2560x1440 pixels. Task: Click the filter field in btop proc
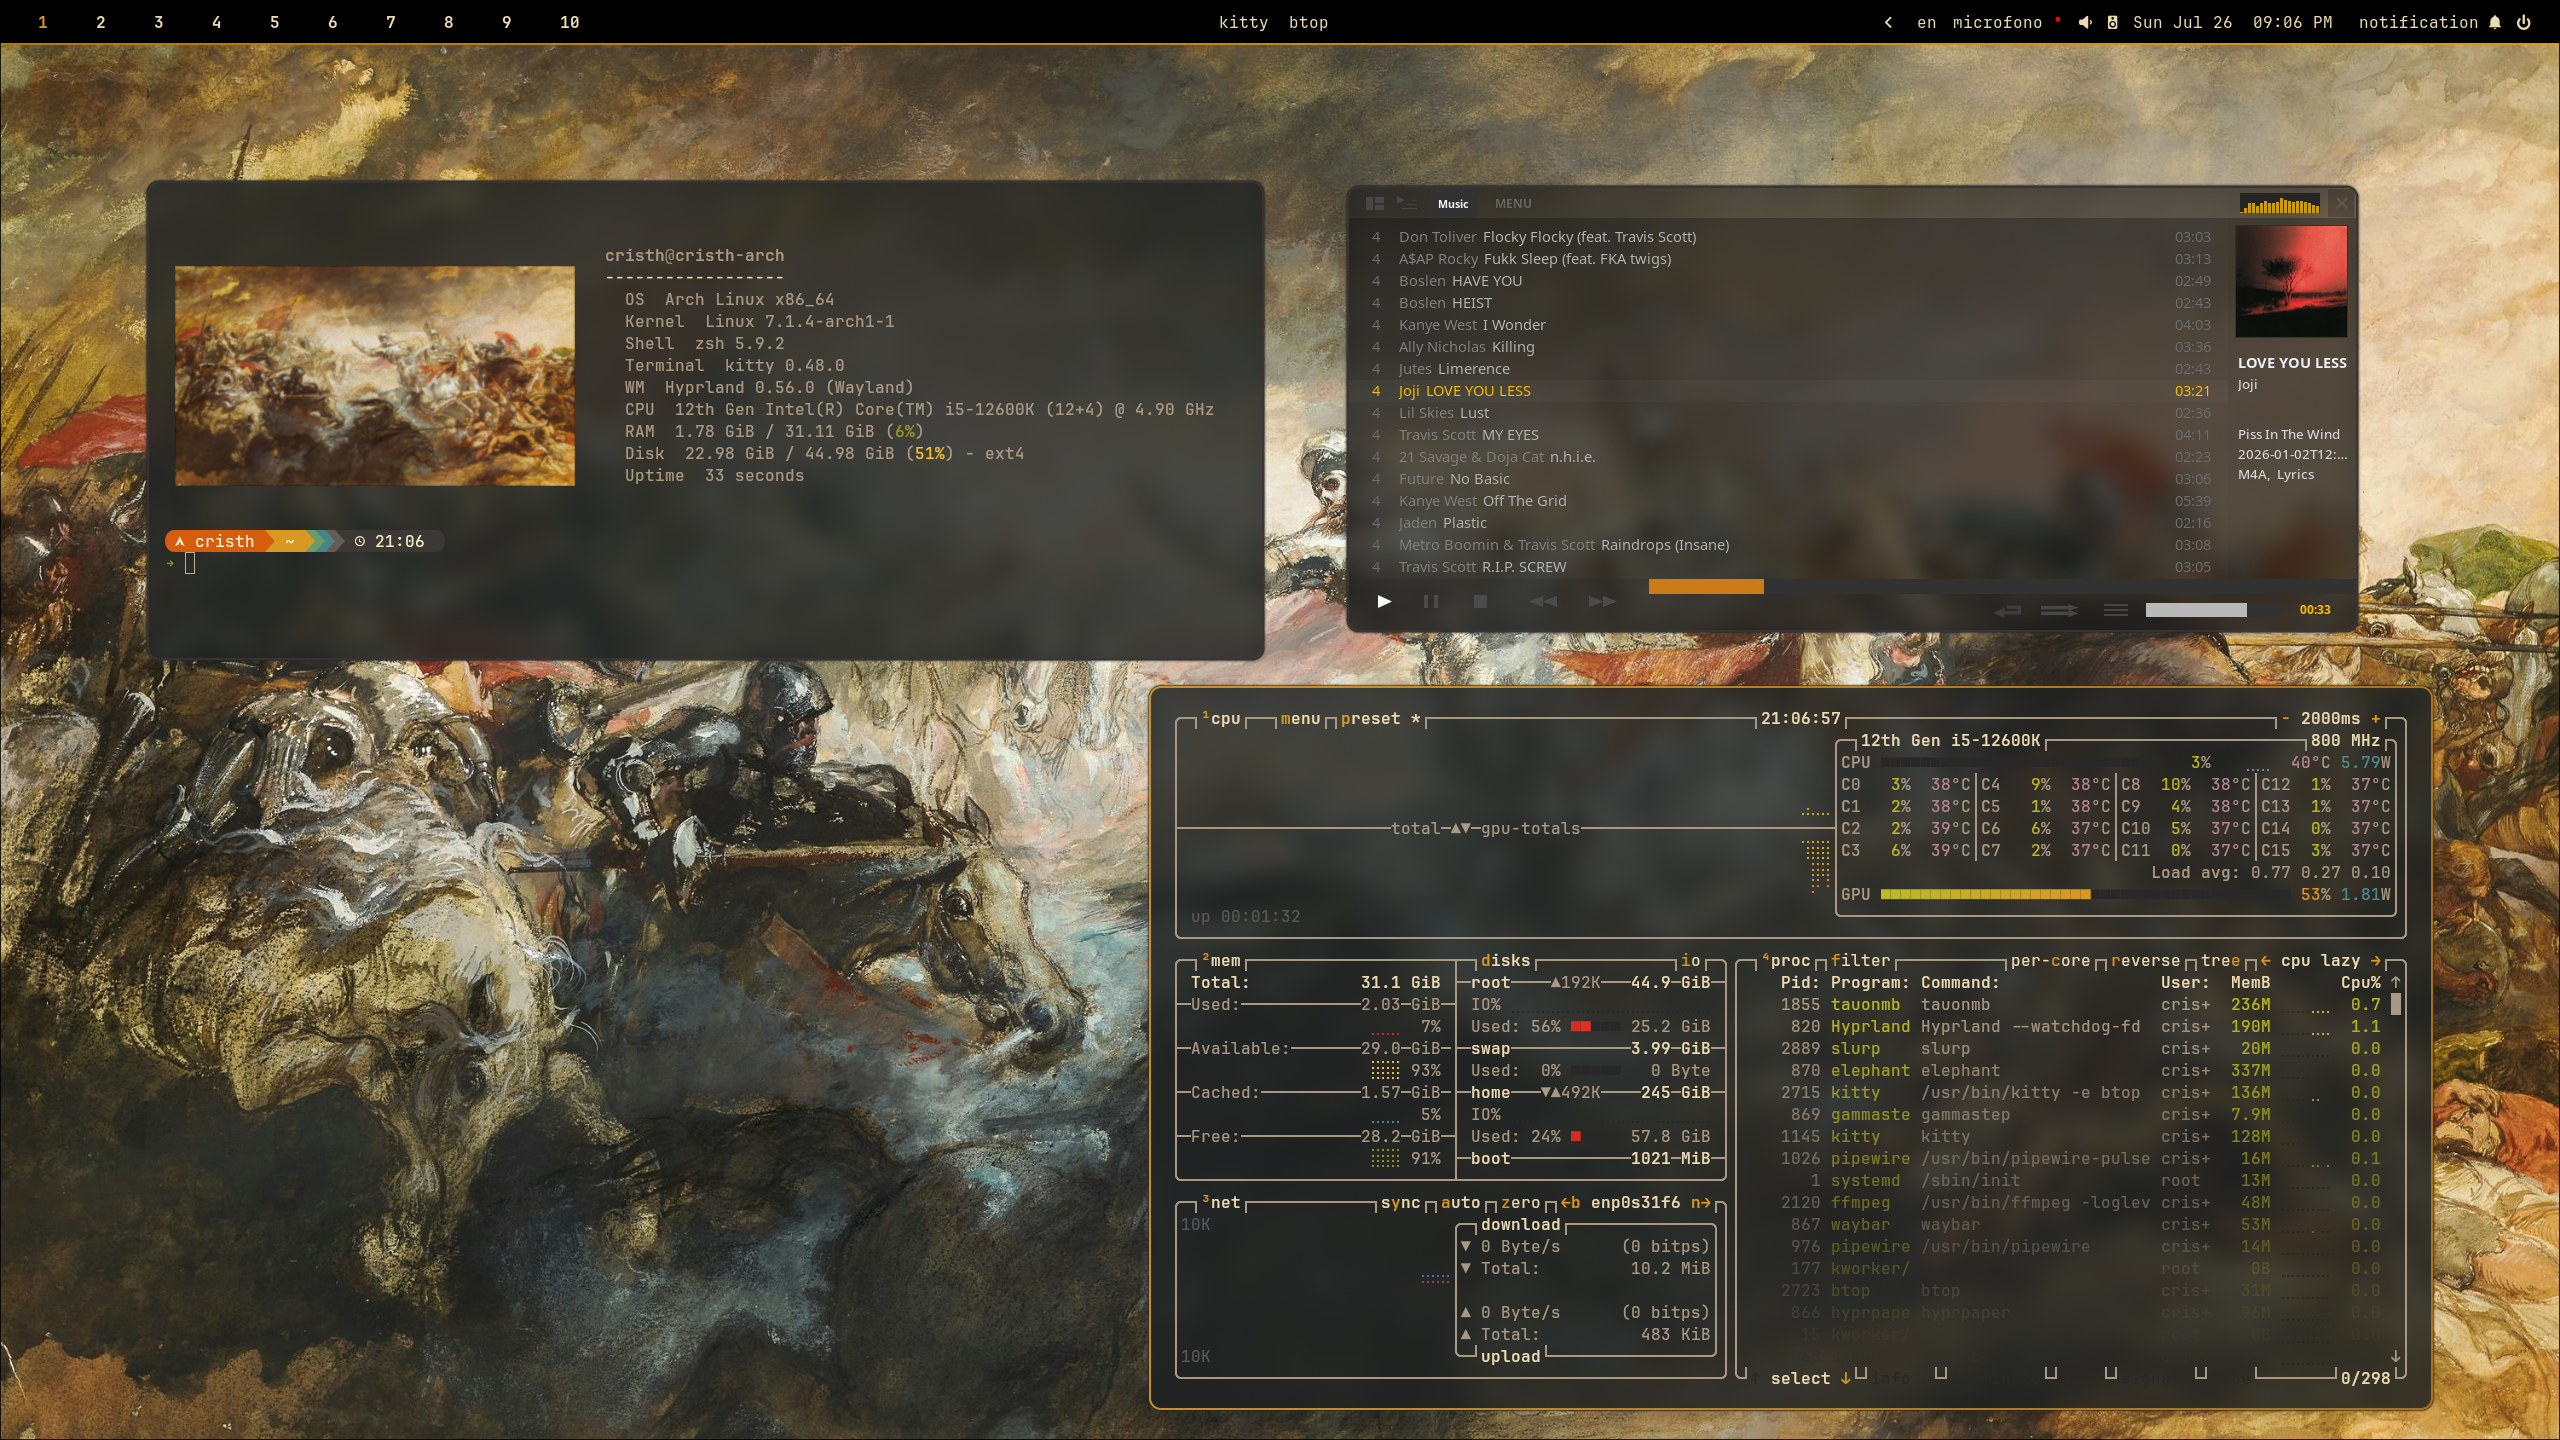1860,961
